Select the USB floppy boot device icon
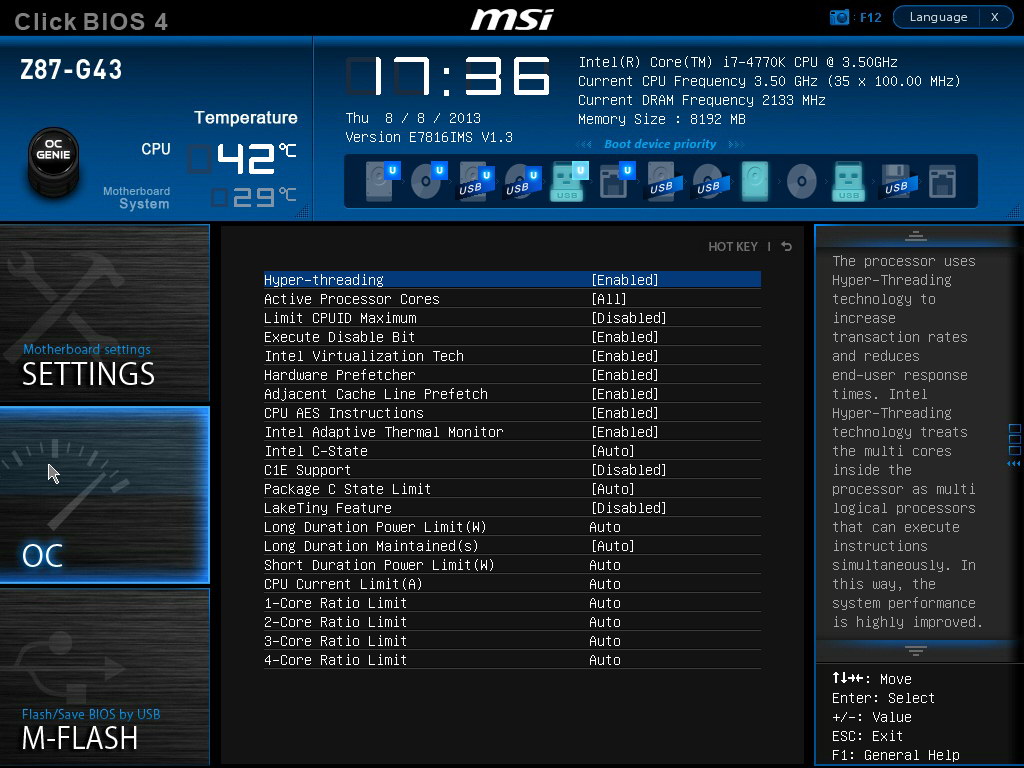The height and width of the screenshot is (768, 1024). tap(899, 181)
